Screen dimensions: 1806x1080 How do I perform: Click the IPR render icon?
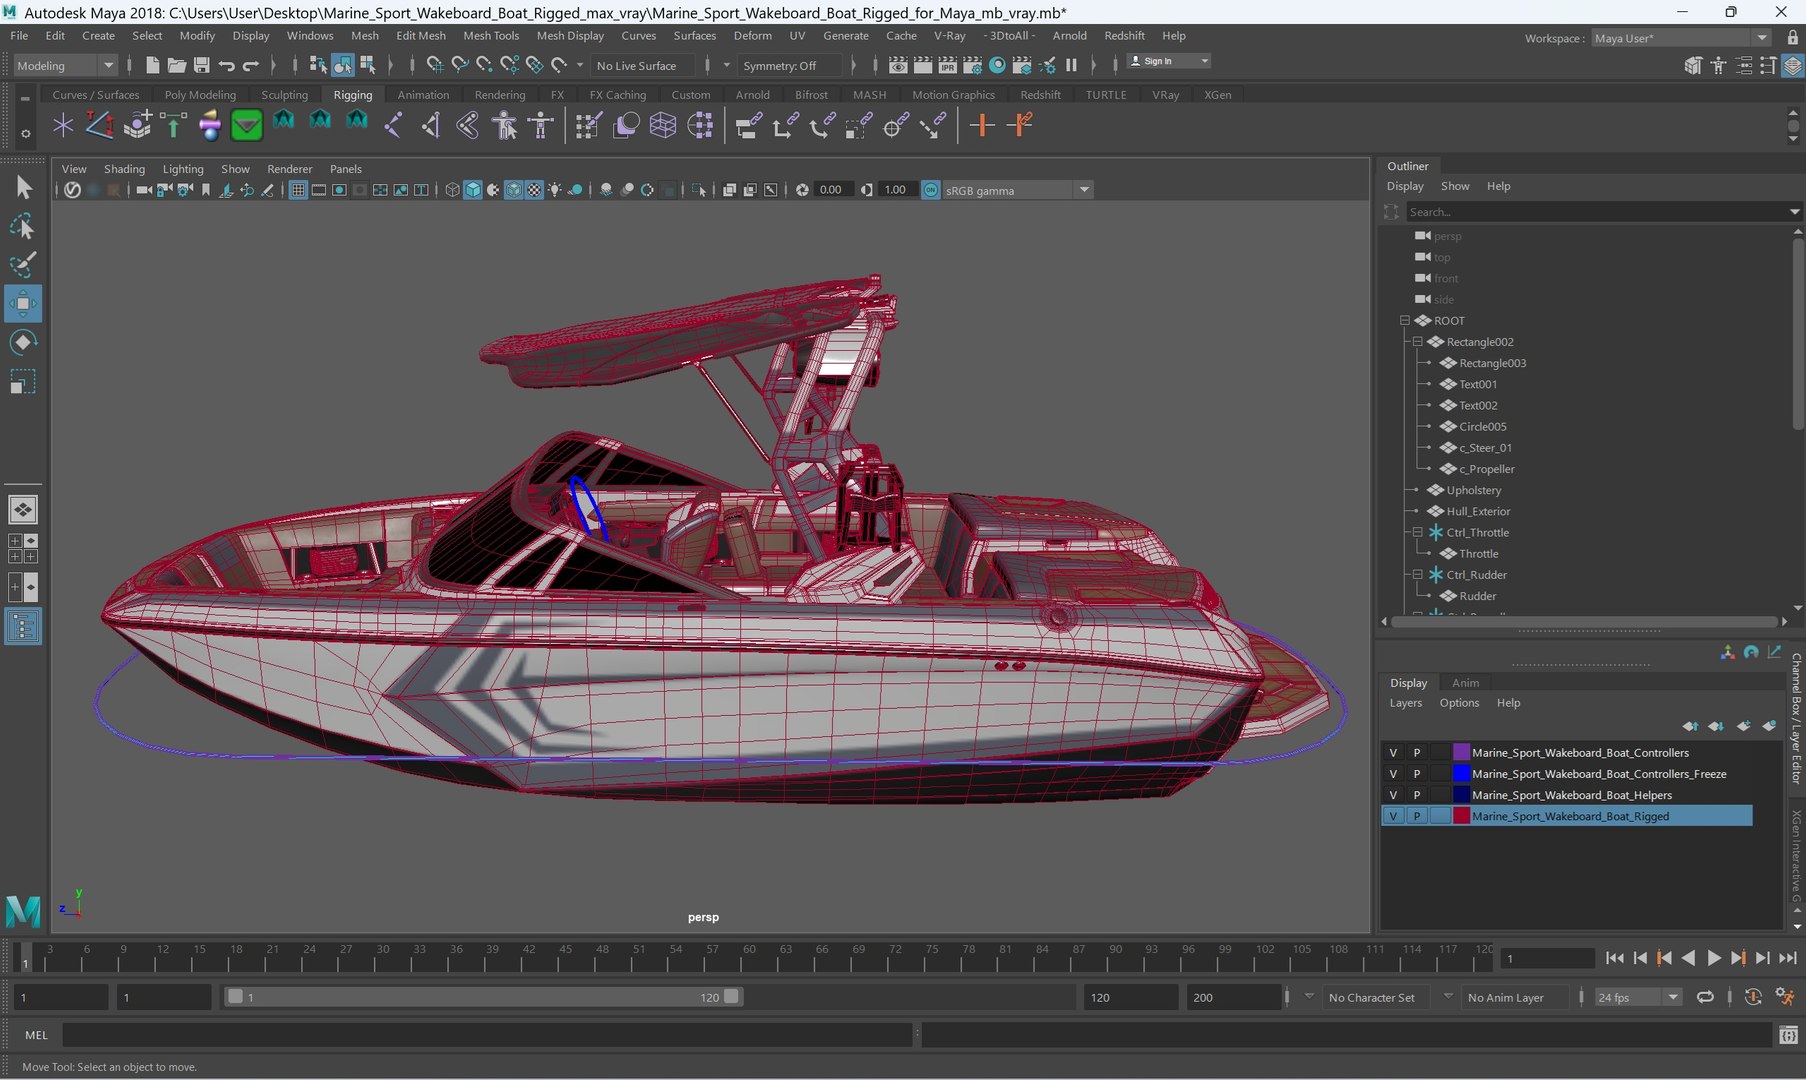[x=947, y=65]
